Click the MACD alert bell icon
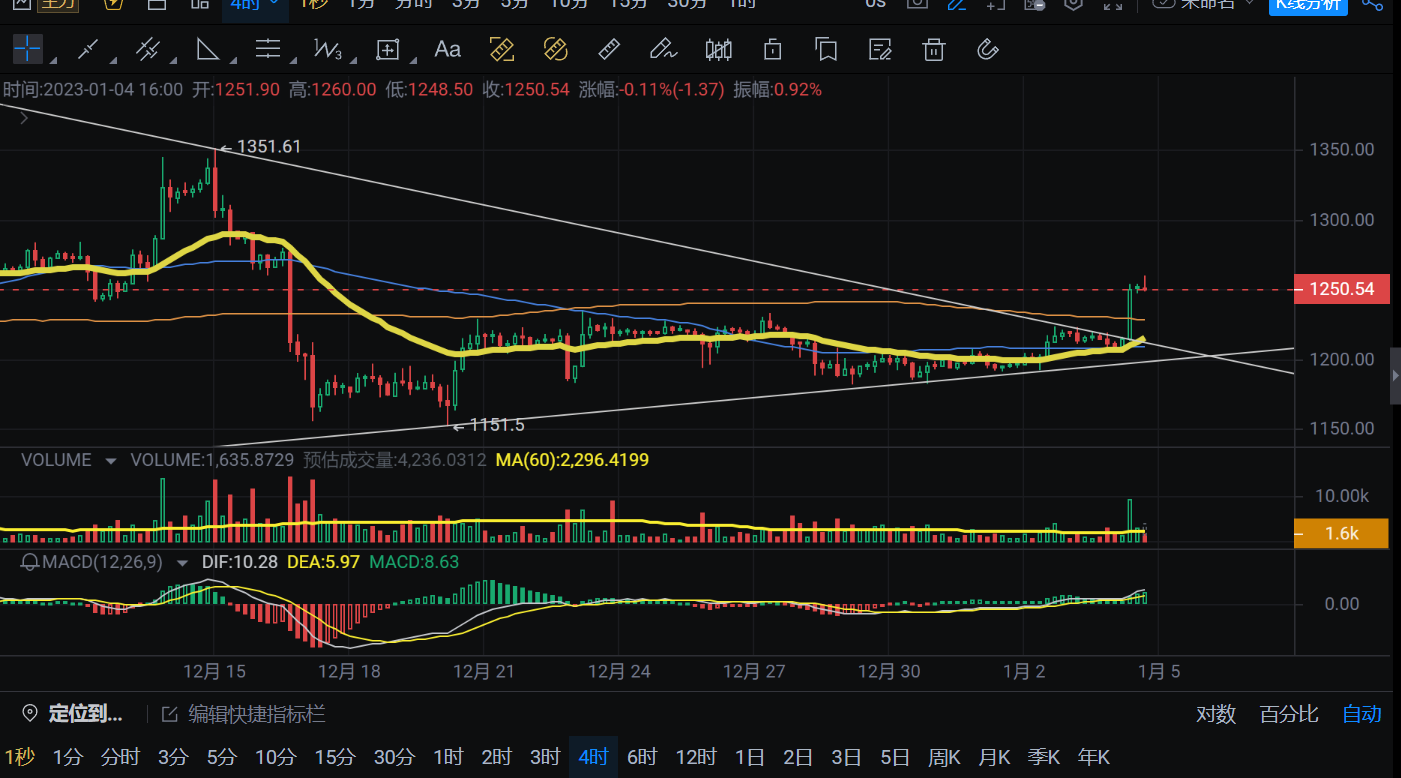The width and height of the screenshot is (1401, 778). tap(30, 562)
